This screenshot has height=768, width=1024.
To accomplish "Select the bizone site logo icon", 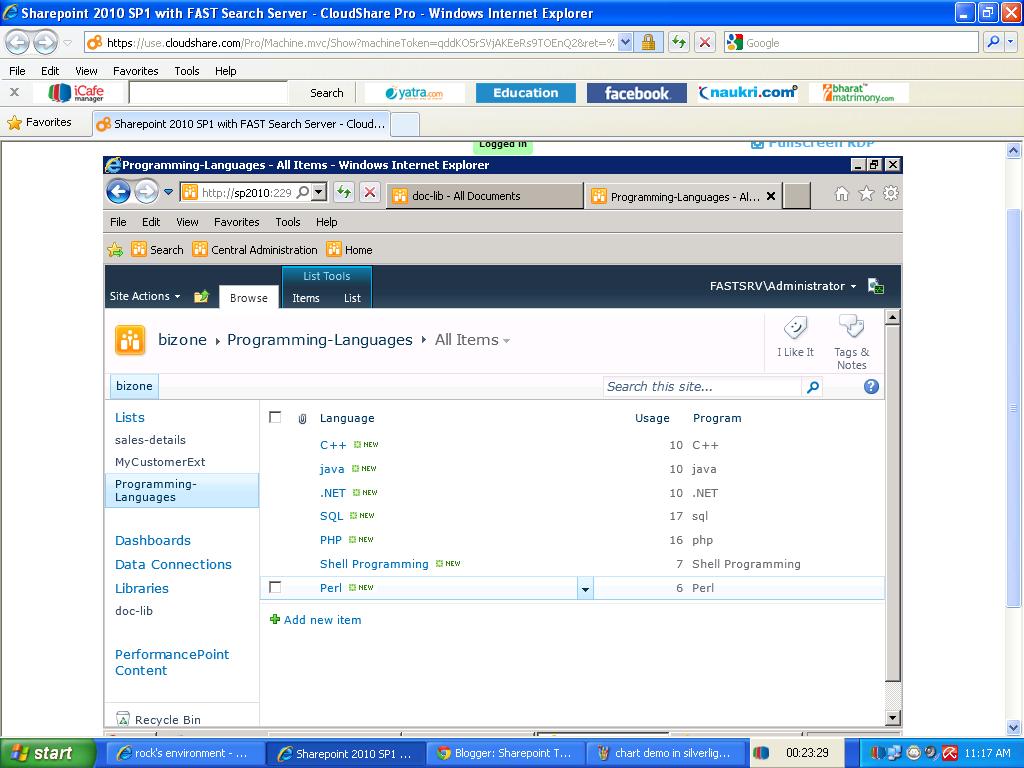I will point(130,339).
